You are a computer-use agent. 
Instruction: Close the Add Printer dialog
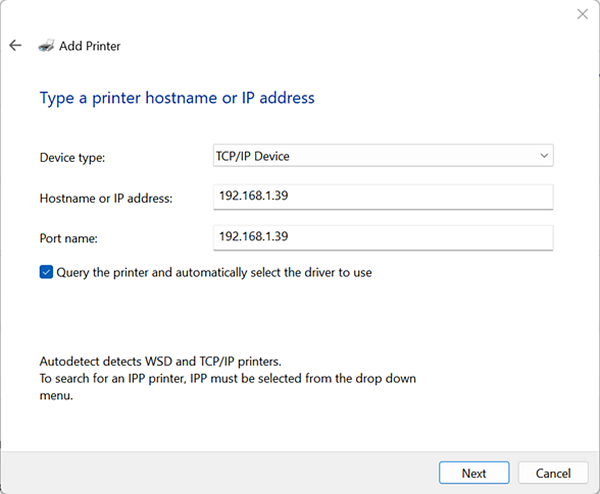pyautogui.click(x=582, y=14)
